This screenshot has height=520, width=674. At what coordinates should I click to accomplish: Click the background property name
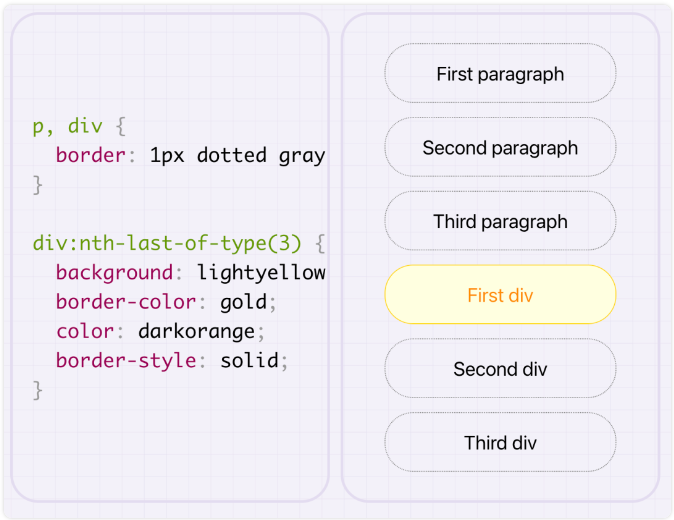[114, 273]
